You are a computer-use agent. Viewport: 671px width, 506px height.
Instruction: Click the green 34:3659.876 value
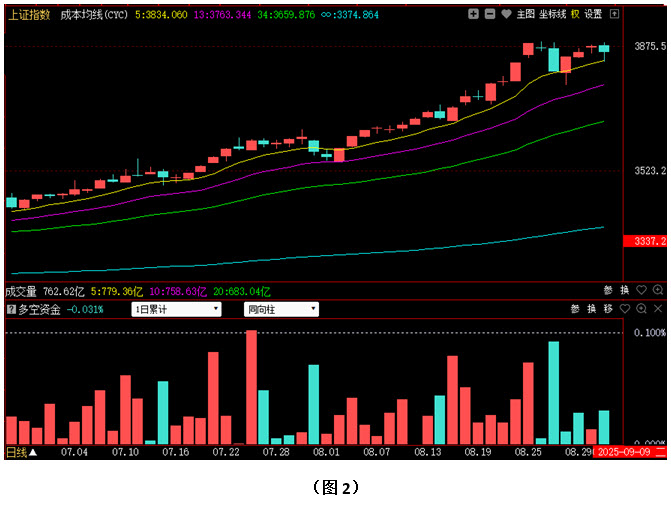click(286, 15)
